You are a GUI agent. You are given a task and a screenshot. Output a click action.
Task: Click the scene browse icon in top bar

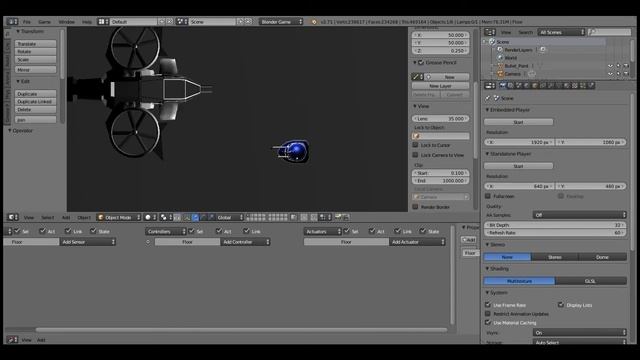click(182, 22)
